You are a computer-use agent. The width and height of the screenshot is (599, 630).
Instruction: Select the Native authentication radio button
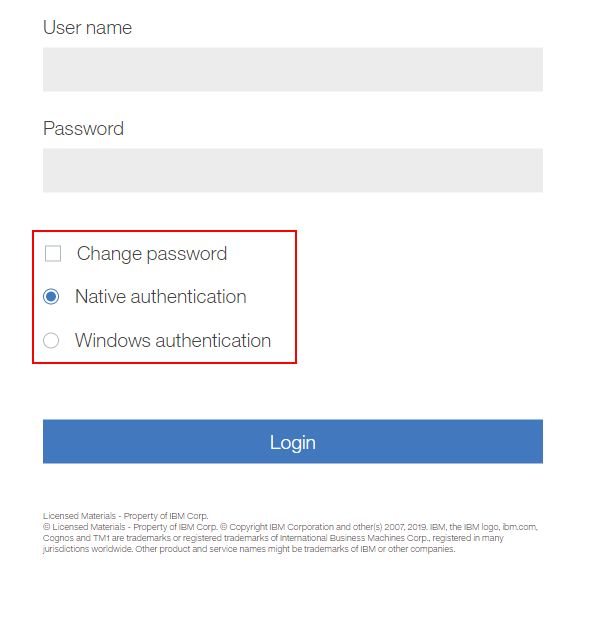pyautogui.click(x=51, y=297)
